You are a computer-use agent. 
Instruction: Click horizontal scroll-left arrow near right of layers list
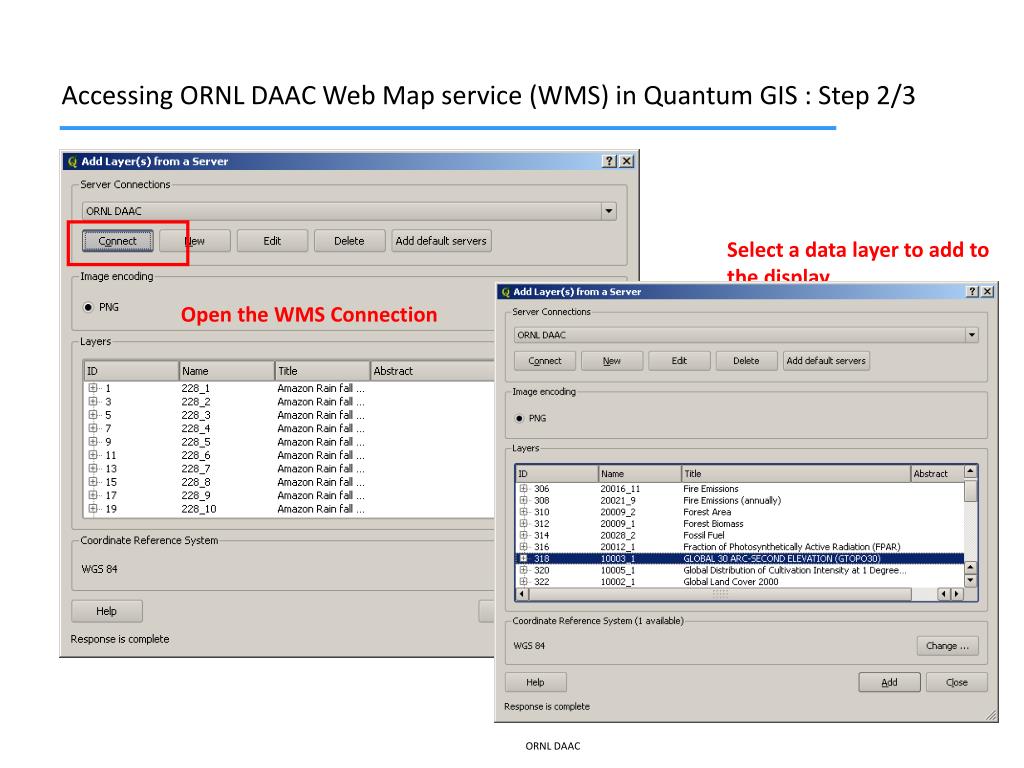tap(944, 594)
